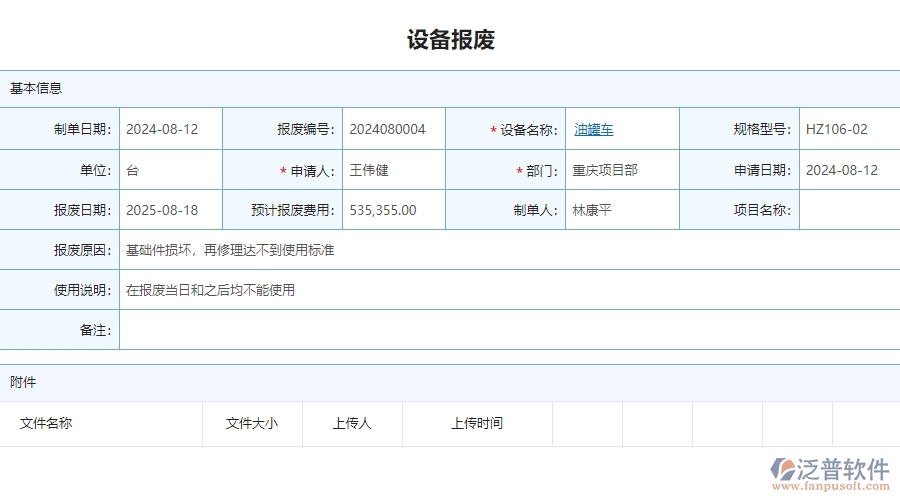This screenshot has height=502, width=900.
Task: Click the 单位 field containing 台
Action: [x=170, y=170]
